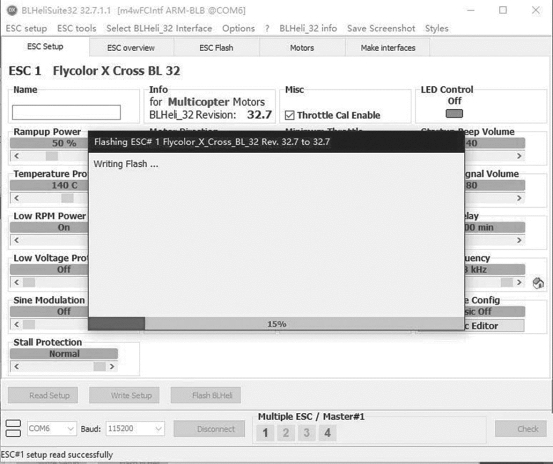The image size is (553, 464).
Task: Click the Read Setup button
Action: (x=43, y=395)
